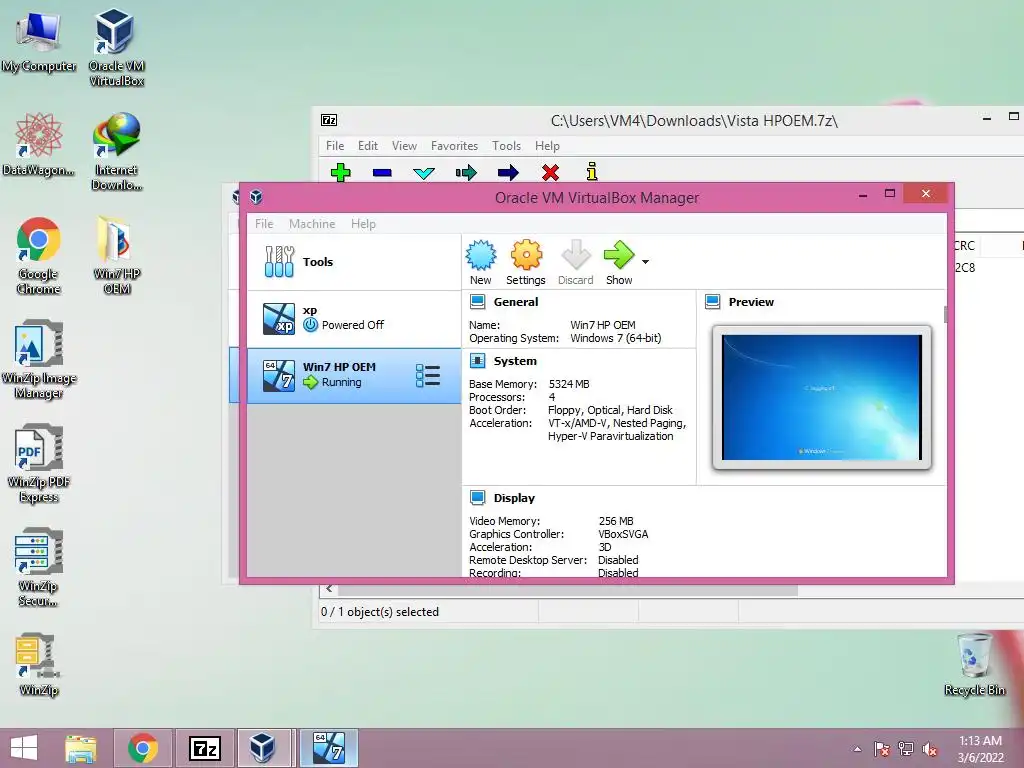Click the muted volume tray icon

point(930,750)
